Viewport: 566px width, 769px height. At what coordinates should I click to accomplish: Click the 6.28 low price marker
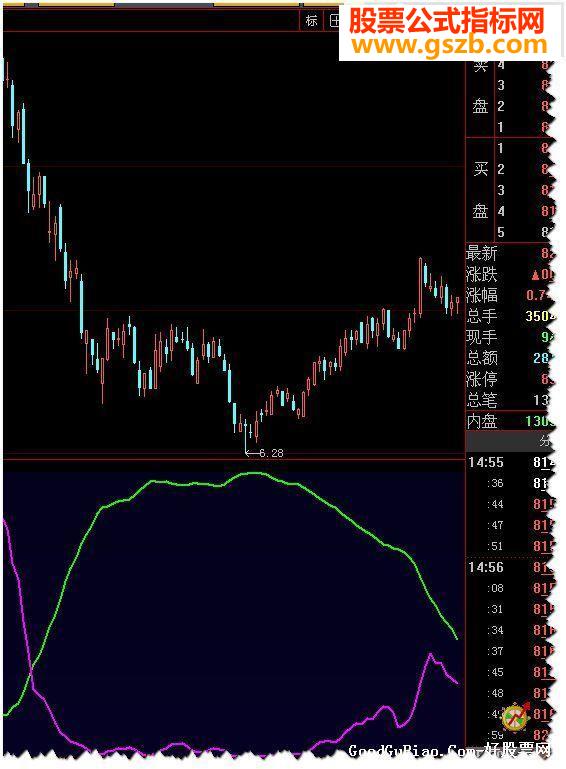click(264, 453)
